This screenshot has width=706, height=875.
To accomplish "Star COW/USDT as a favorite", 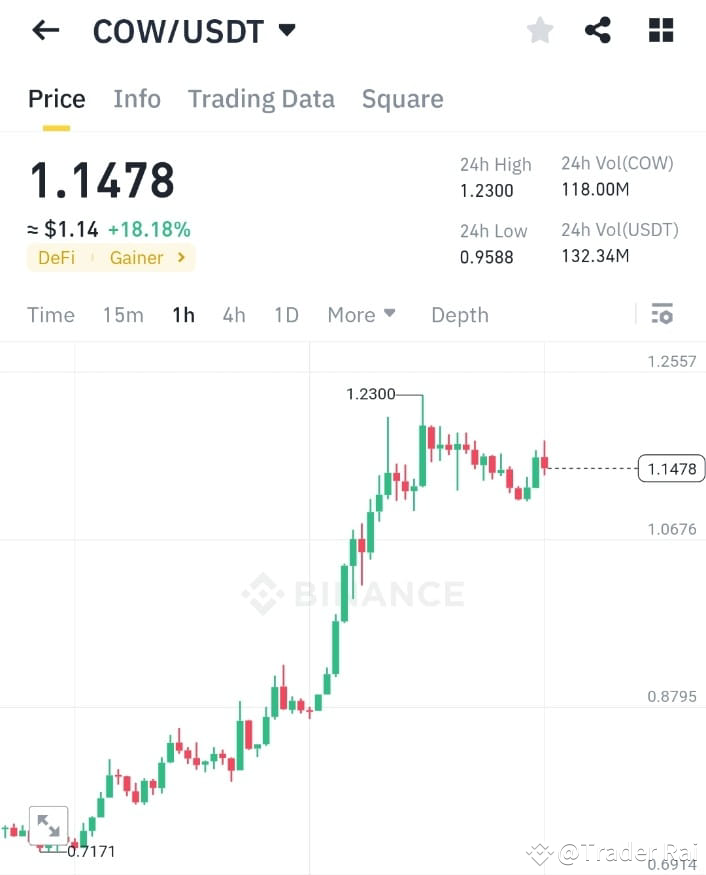I will 539,30.
